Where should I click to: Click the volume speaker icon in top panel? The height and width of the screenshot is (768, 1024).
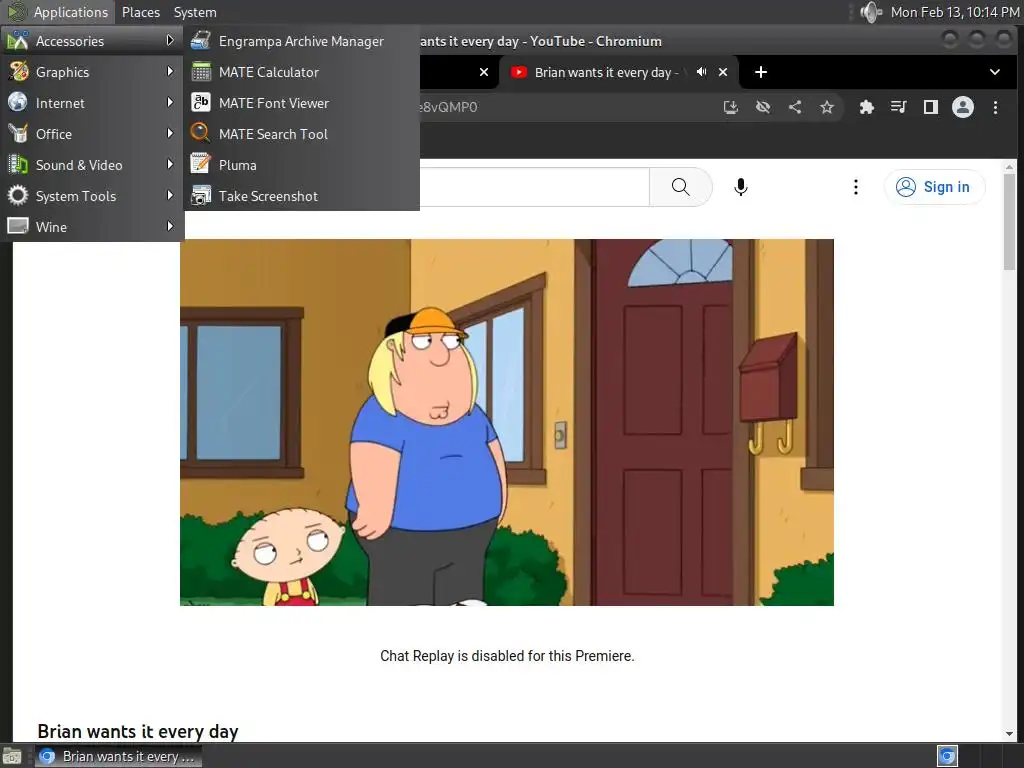[871, 12]
